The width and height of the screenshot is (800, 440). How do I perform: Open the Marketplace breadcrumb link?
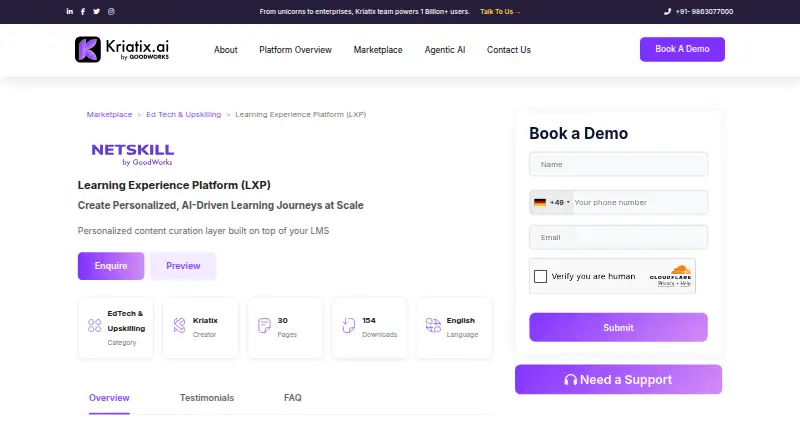pos(109,114)
